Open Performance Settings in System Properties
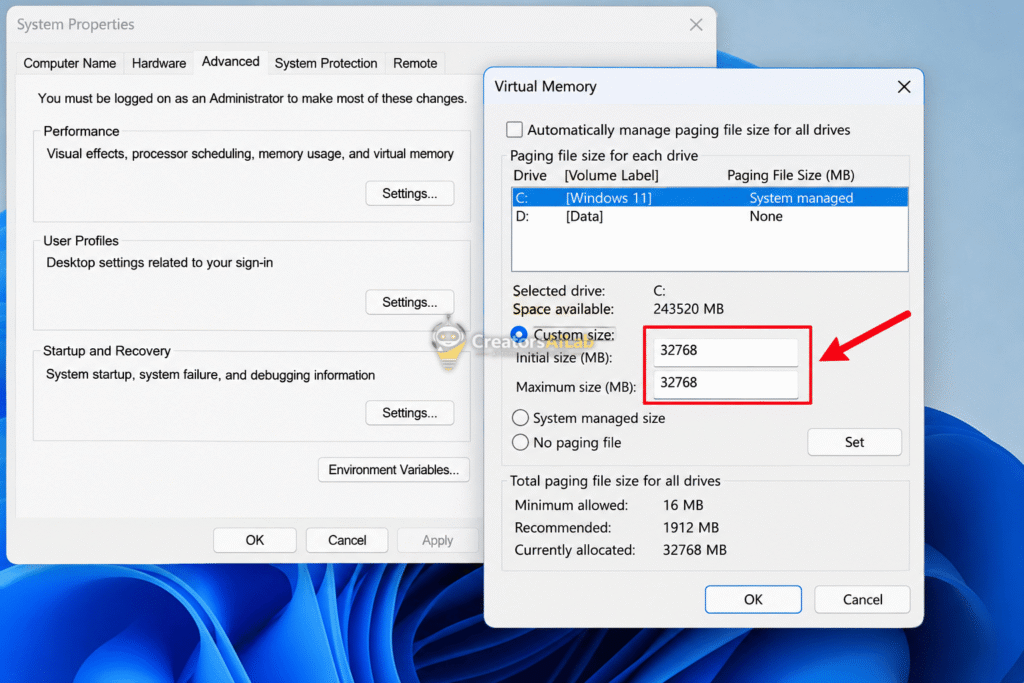This screenshot has width=1024, height=683. (x=409, y=193)
